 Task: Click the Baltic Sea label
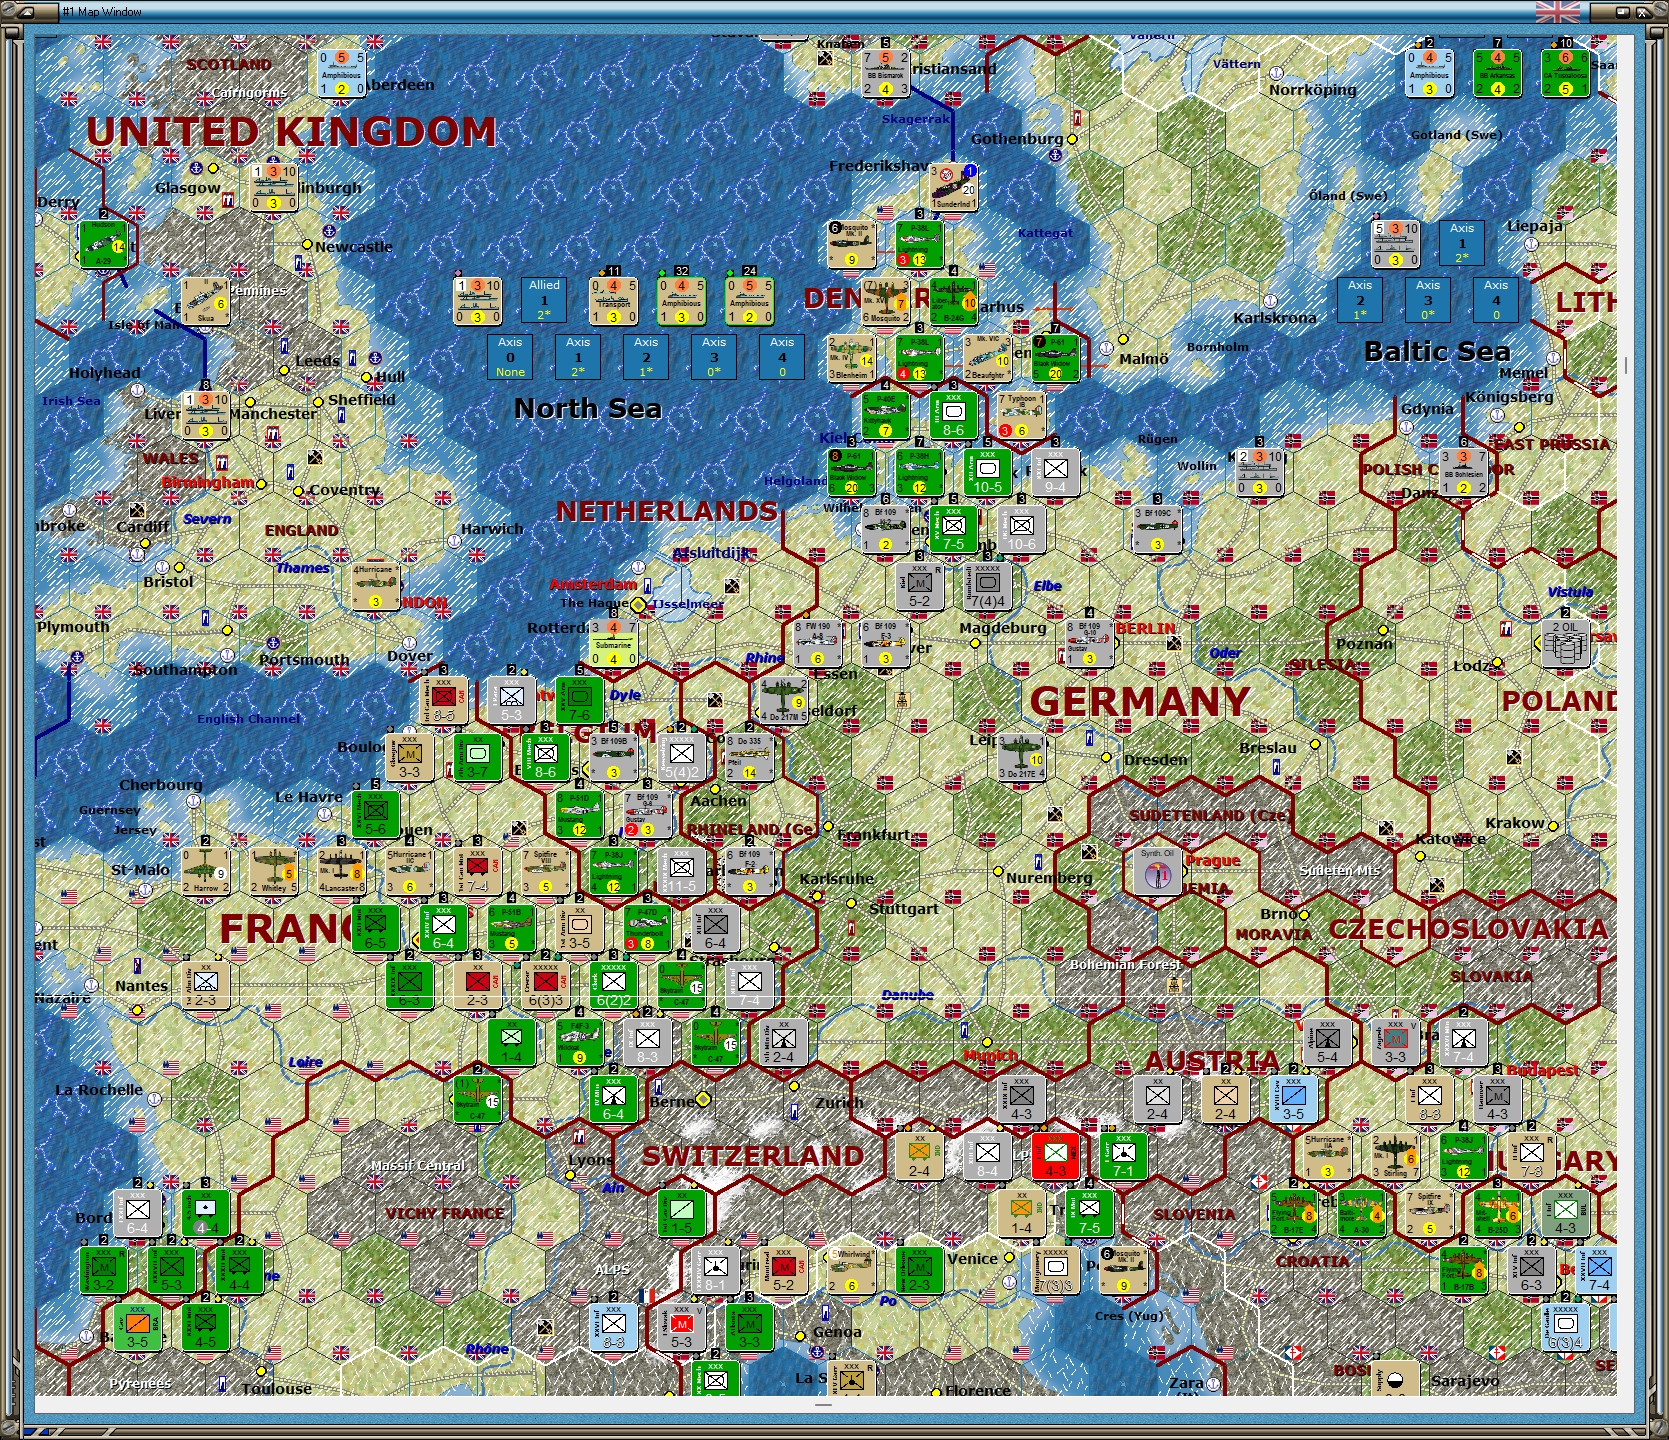1437,351
